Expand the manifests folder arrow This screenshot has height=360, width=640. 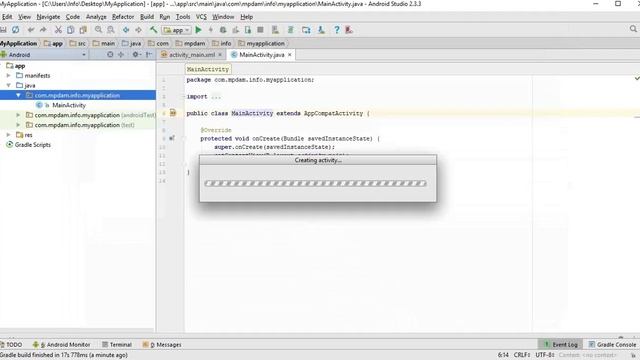9,76
